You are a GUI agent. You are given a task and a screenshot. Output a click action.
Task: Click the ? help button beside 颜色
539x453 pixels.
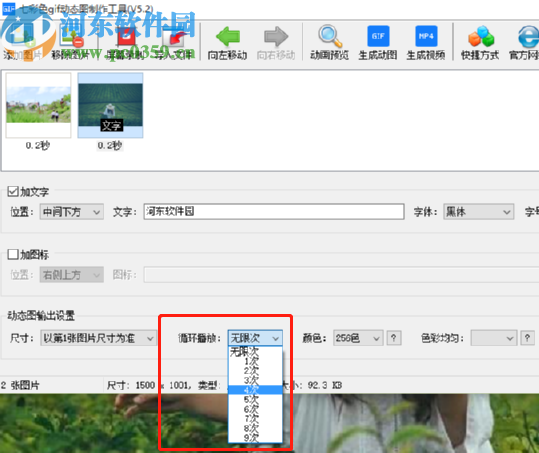click(x=394, y=338)
